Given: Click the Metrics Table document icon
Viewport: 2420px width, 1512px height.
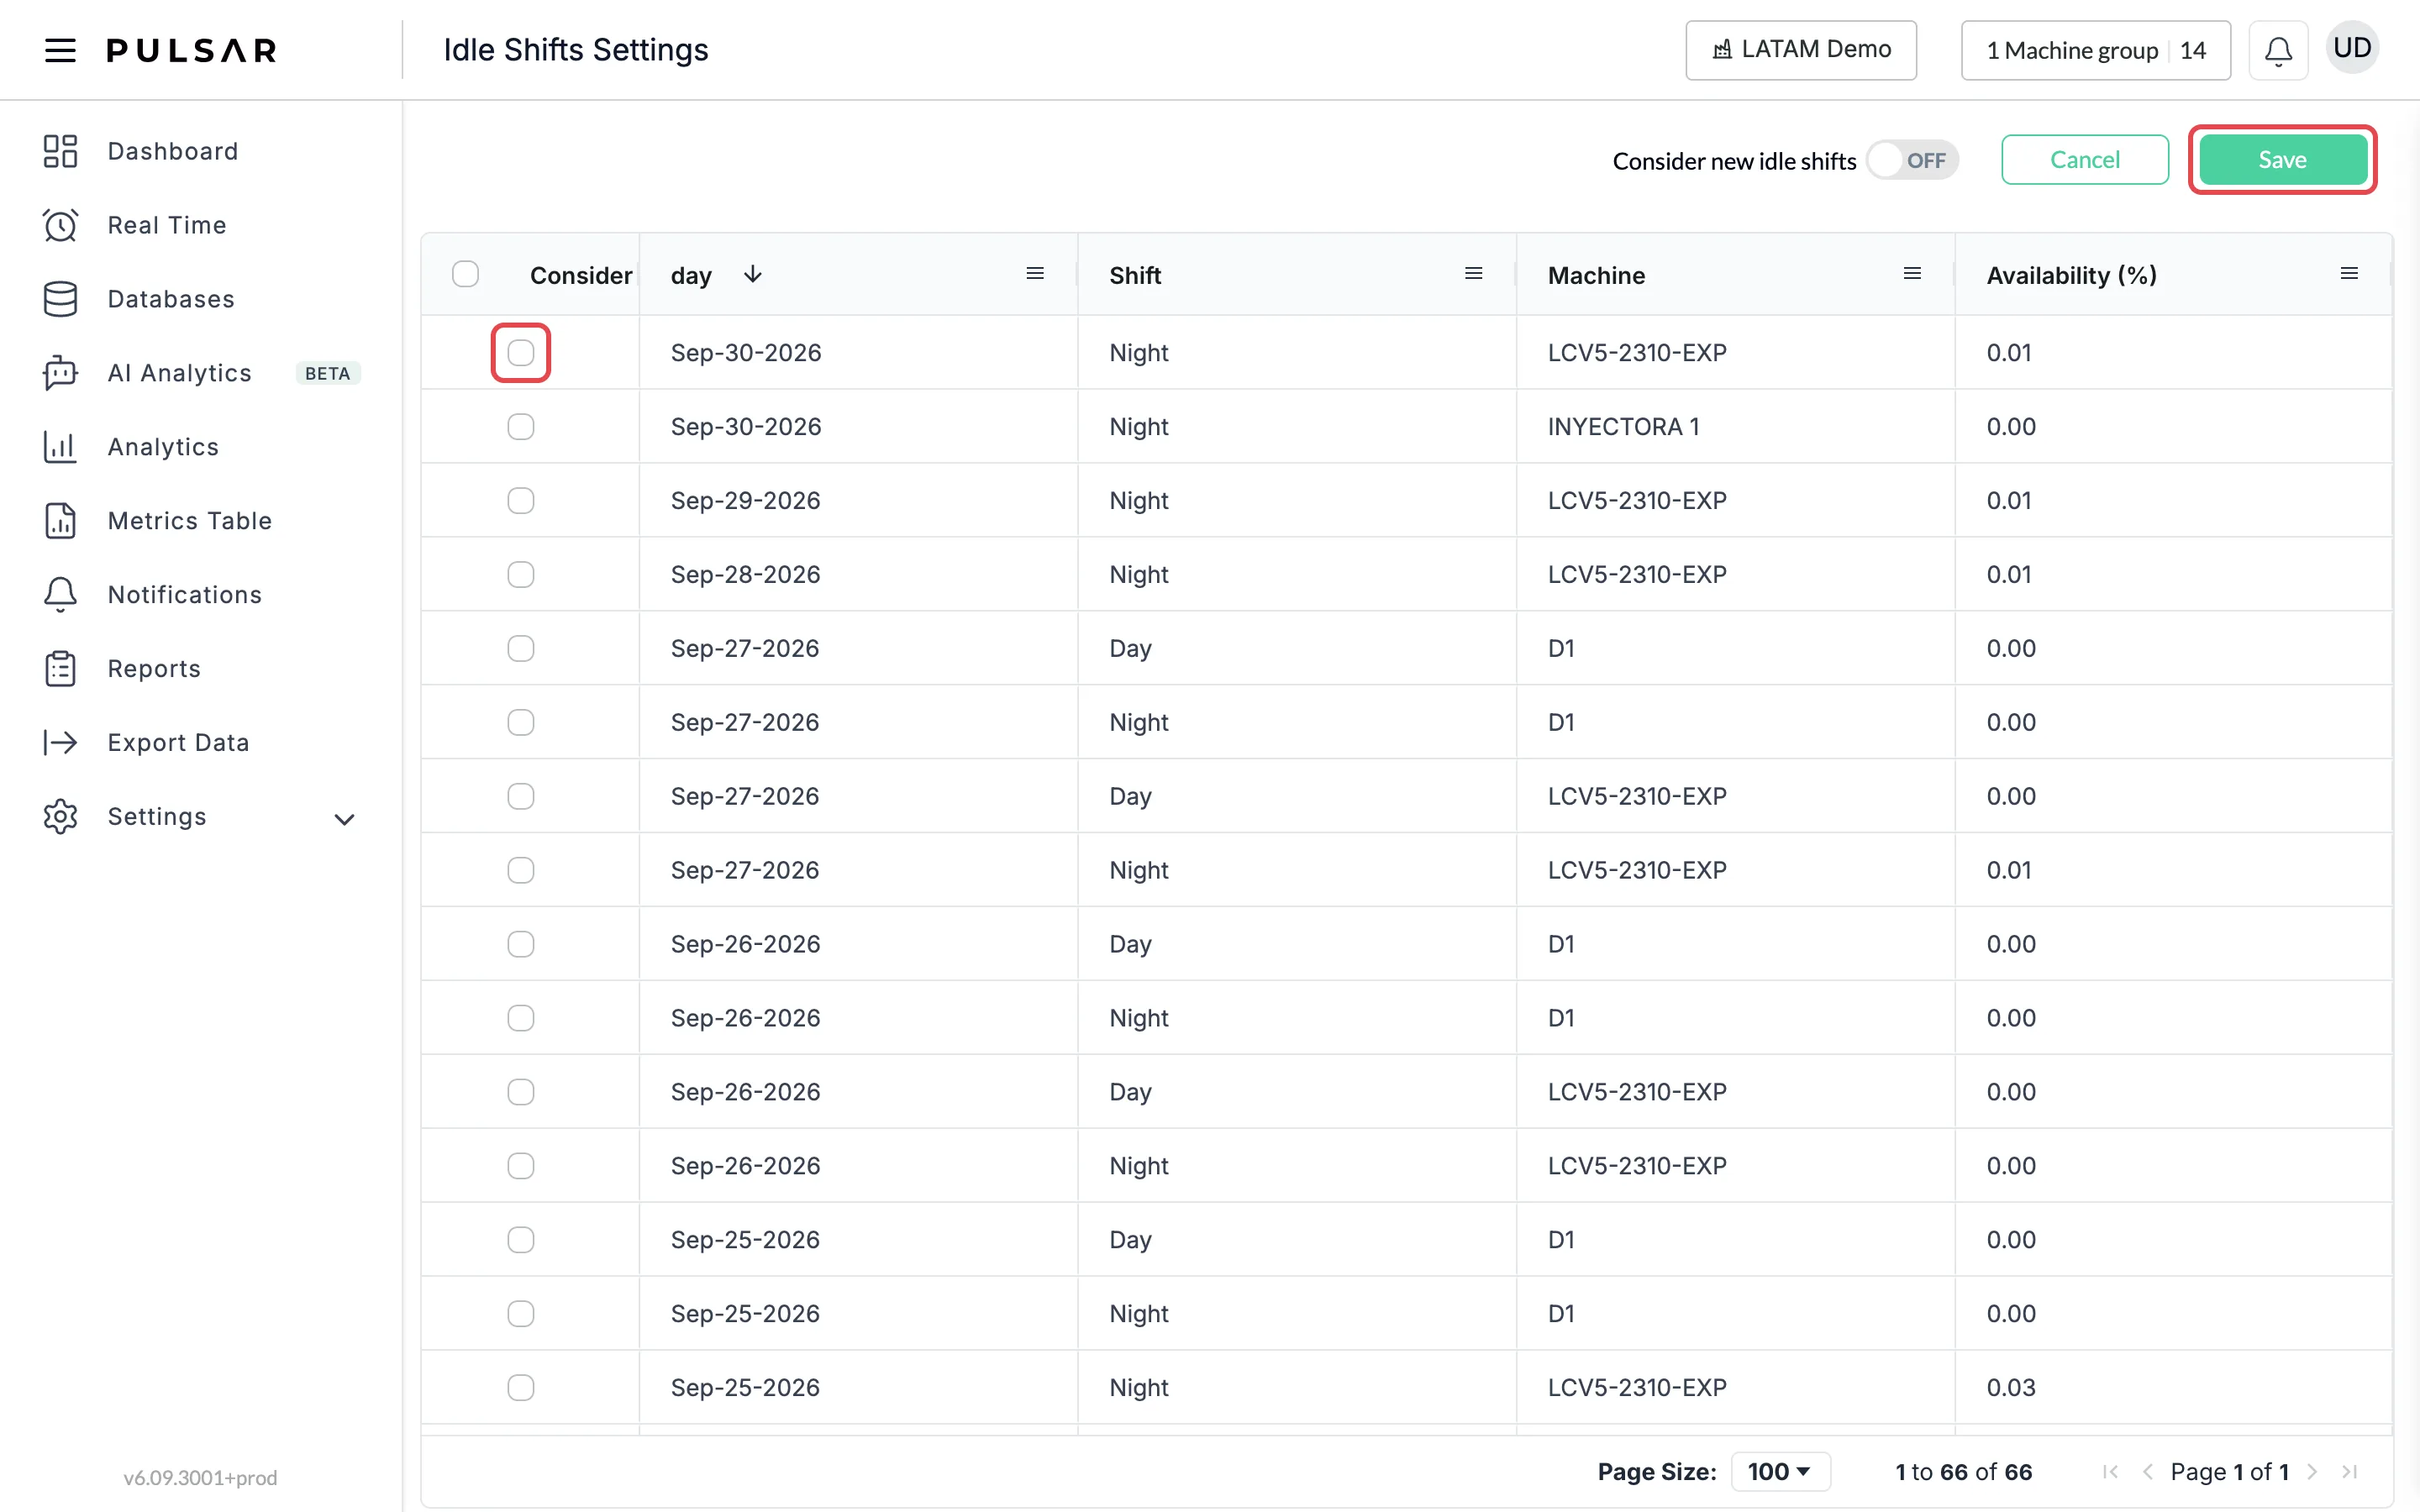Looking at the screenshot, I should [60, 521].
